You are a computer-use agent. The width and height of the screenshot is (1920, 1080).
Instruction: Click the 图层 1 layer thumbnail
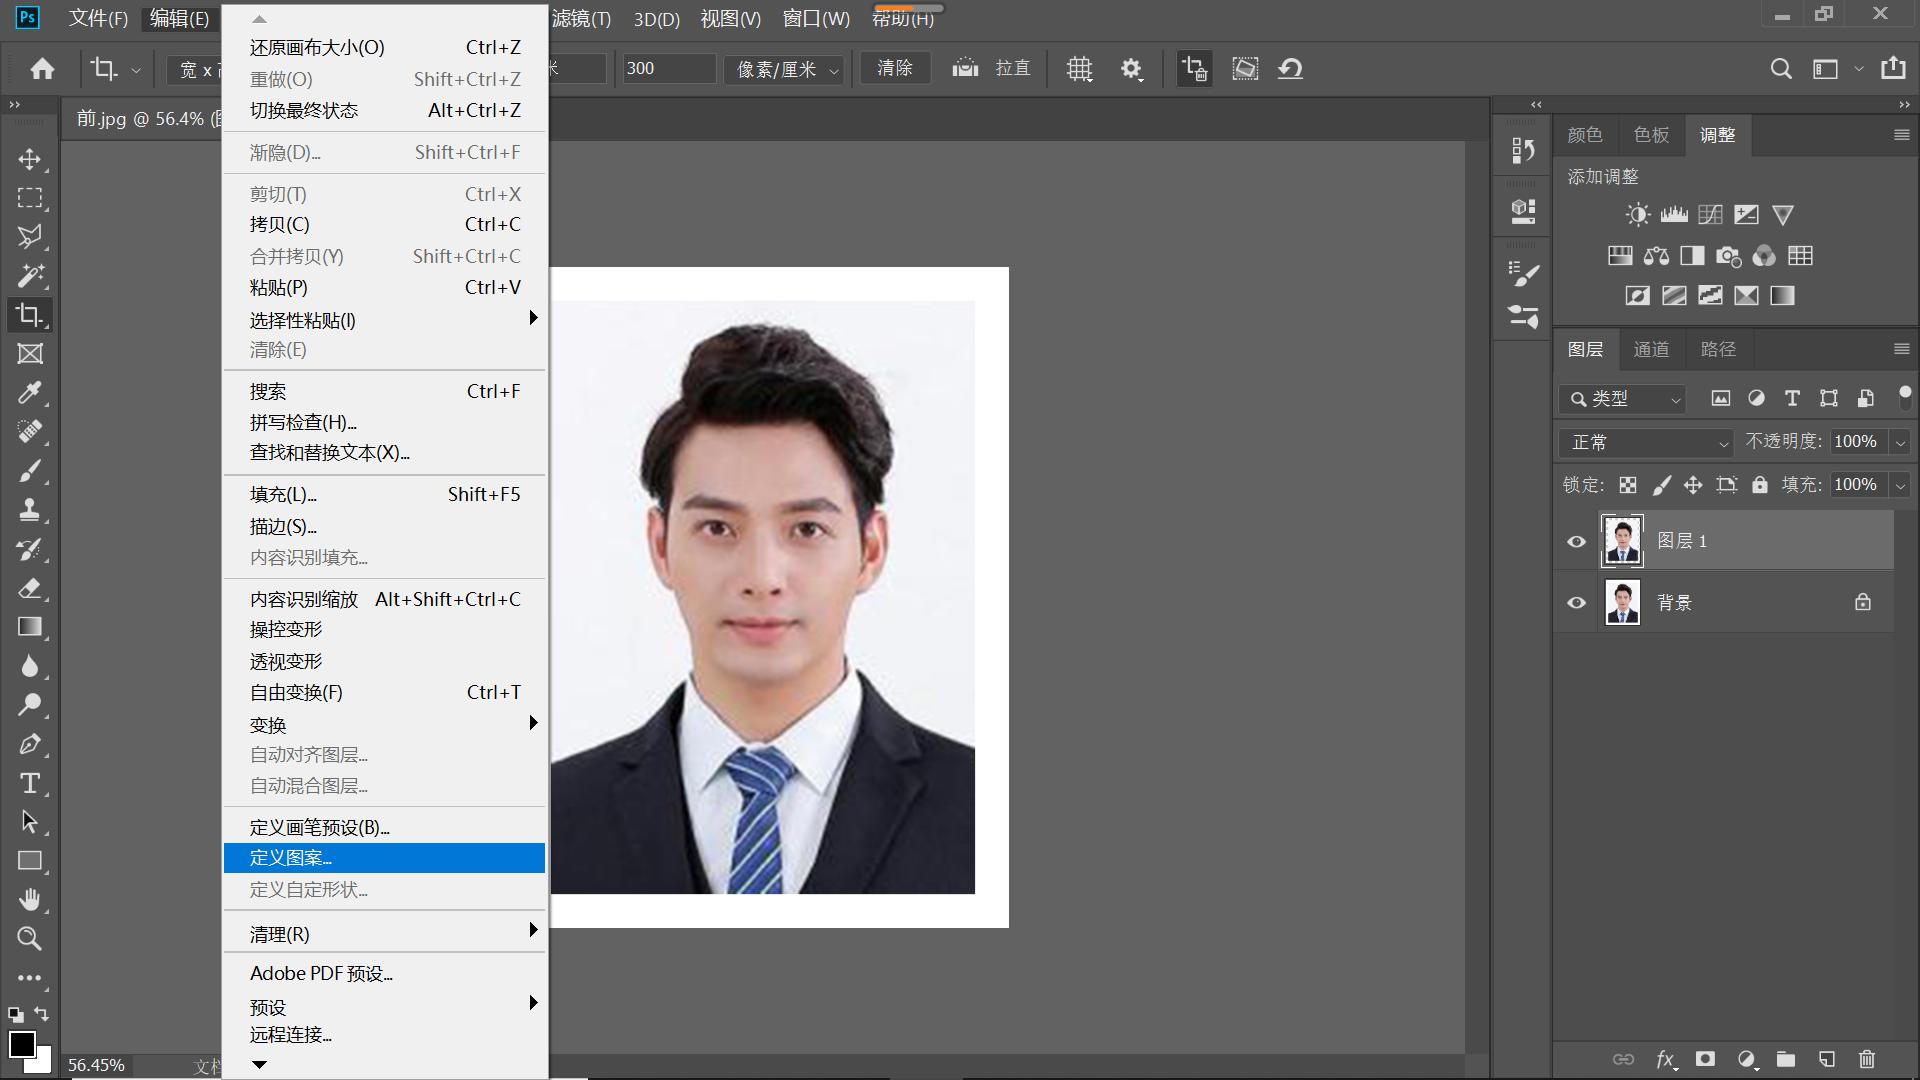coord(1622,541)
